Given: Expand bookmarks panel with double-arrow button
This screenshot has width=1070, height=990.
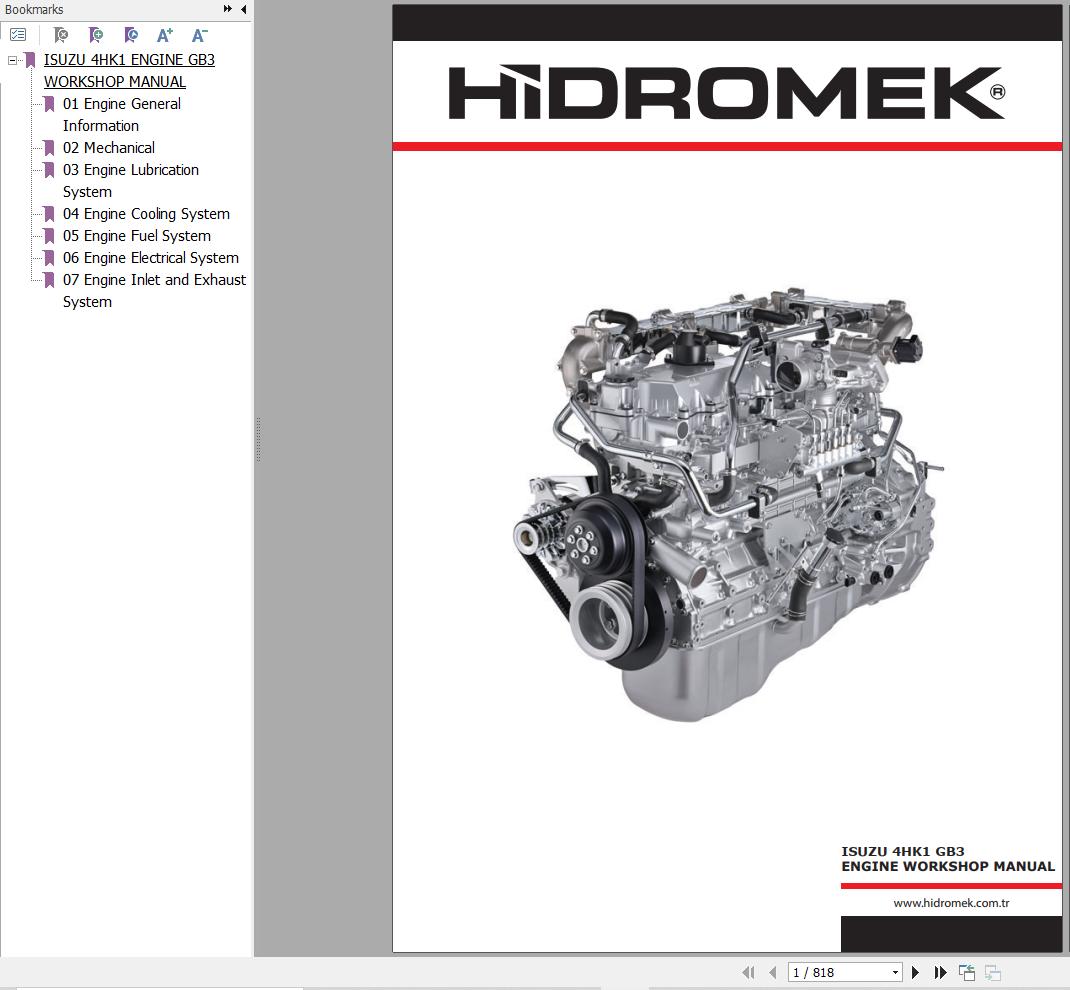Looking at the screenshot, I should click(228, 9).
